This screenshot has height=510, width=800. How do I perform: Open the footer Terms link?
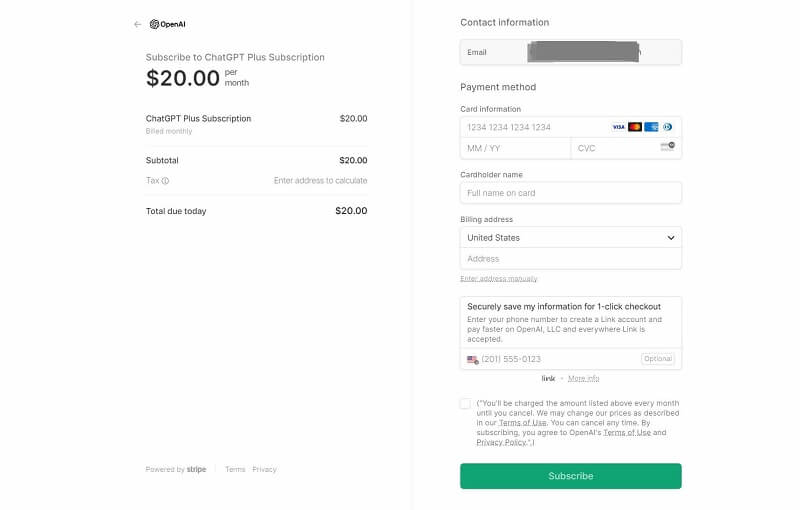pyautogui.click(x=235, y=469)
